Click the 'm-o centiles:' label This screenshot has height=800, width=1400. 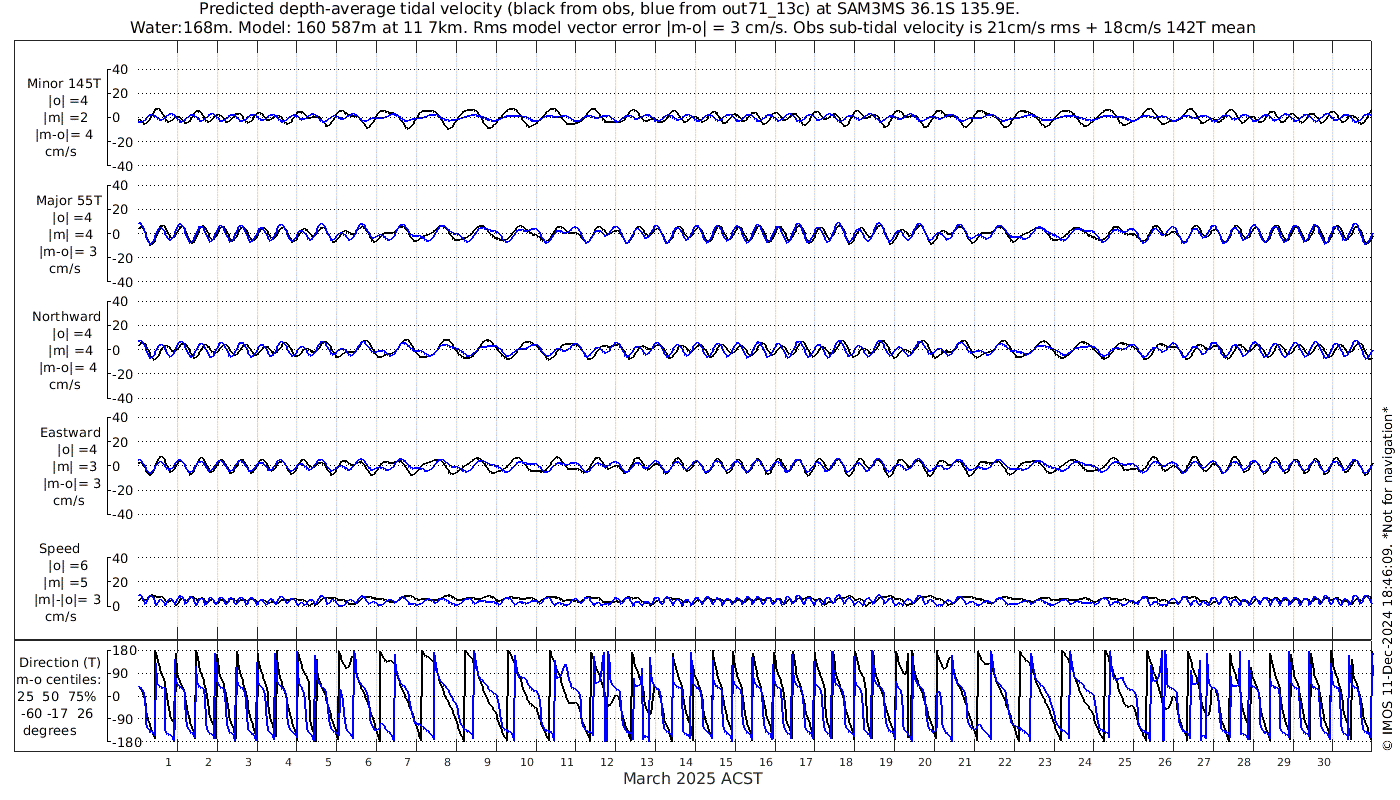coord(60,679)
